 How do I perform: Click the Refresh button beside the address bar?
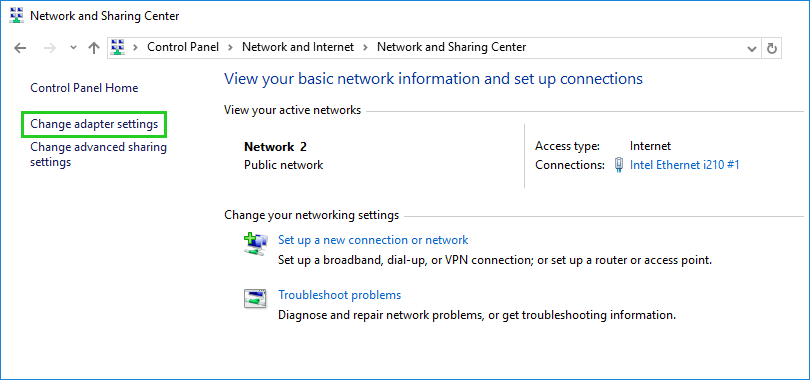click(772, 48)
